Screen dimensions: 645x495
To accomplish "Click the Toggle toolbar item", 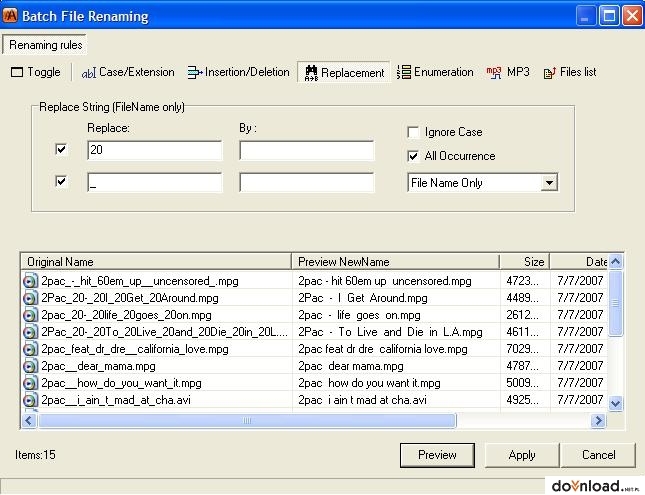I will (x=35, y=72).
